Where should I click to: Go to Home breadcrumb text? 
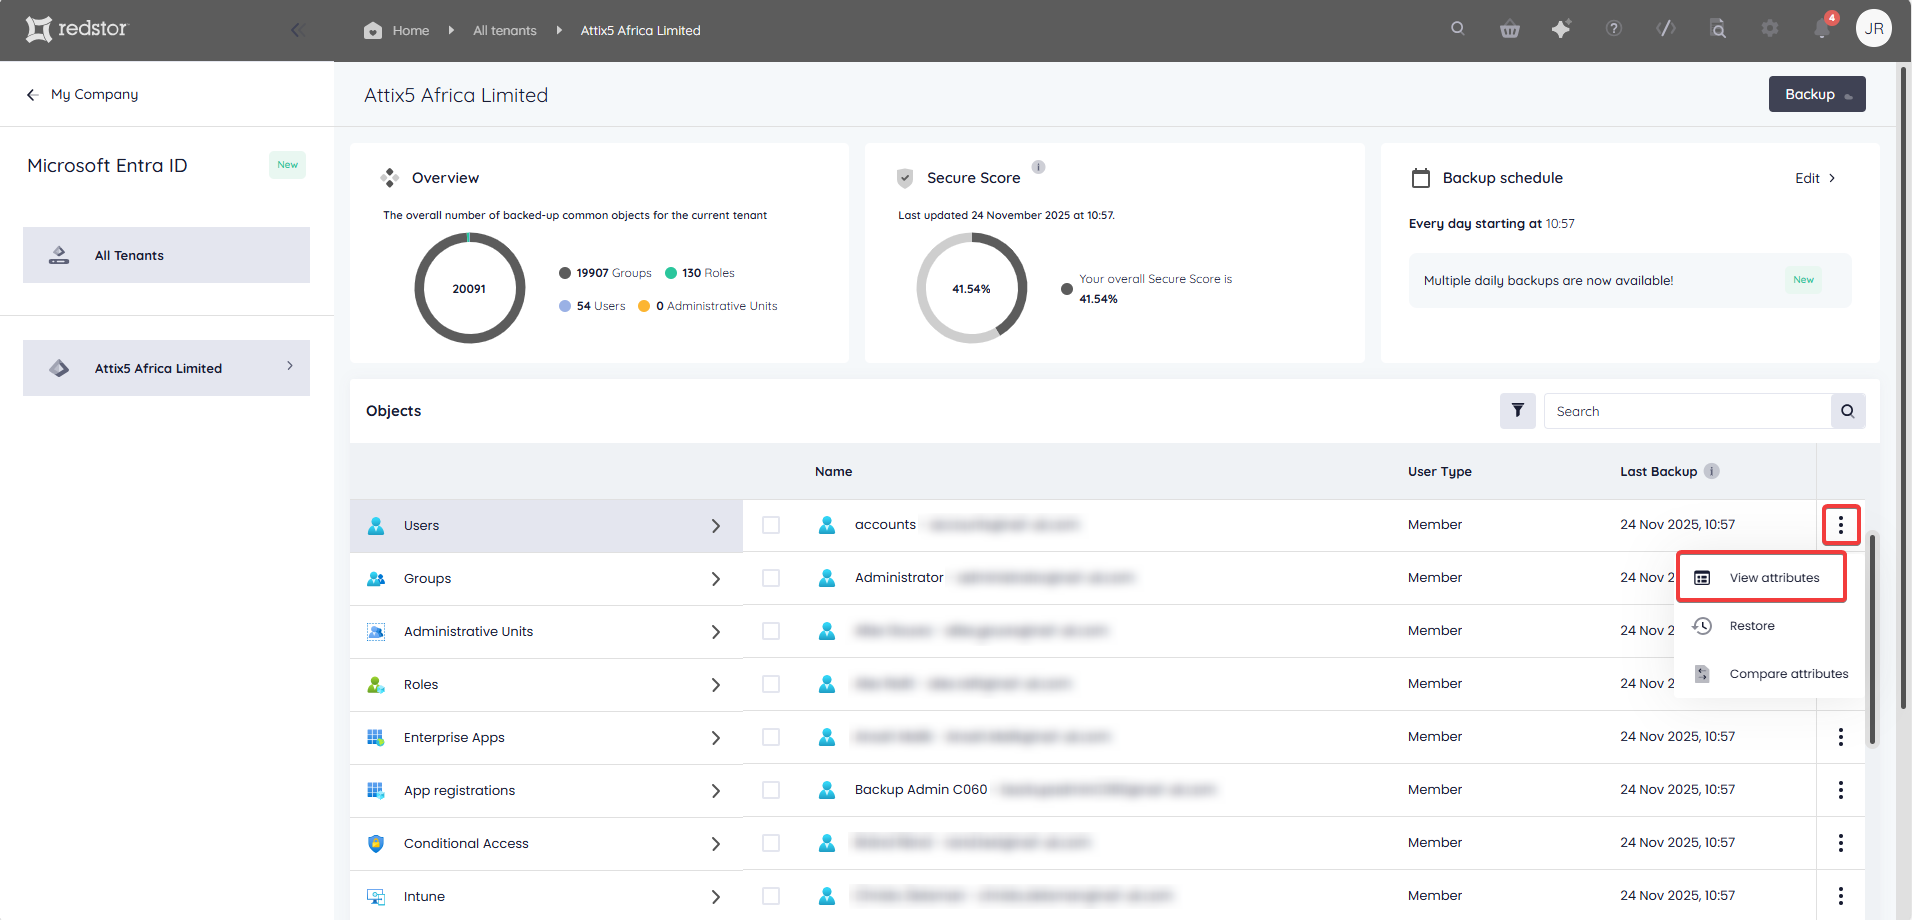[x=411, y=31]
